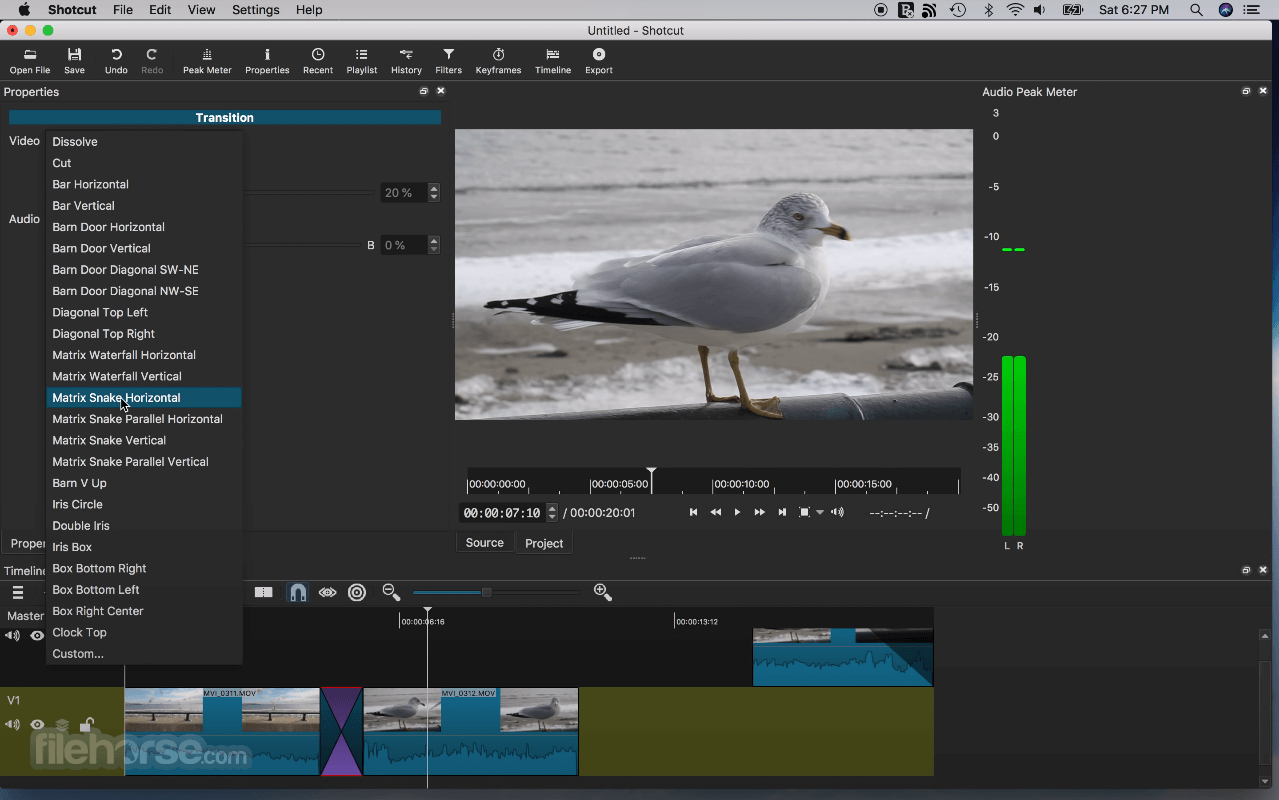Open the View menu
The image size is (1279, 800).
point(201,10)
